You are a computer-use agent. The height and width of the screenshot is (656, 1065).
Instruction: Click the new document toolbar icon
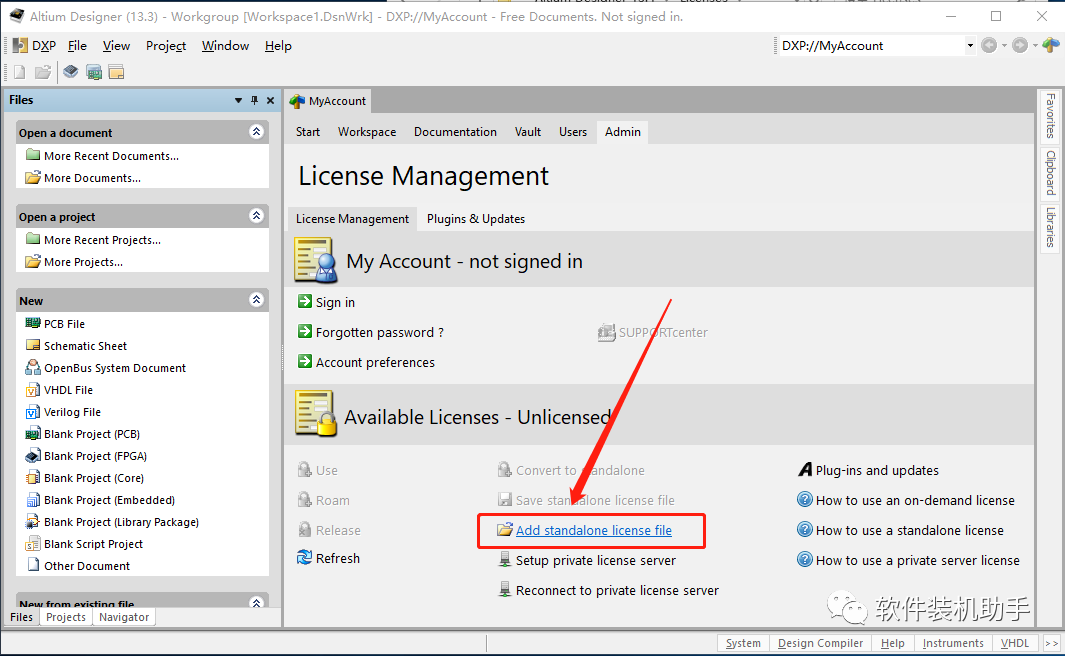pos(20,72)
